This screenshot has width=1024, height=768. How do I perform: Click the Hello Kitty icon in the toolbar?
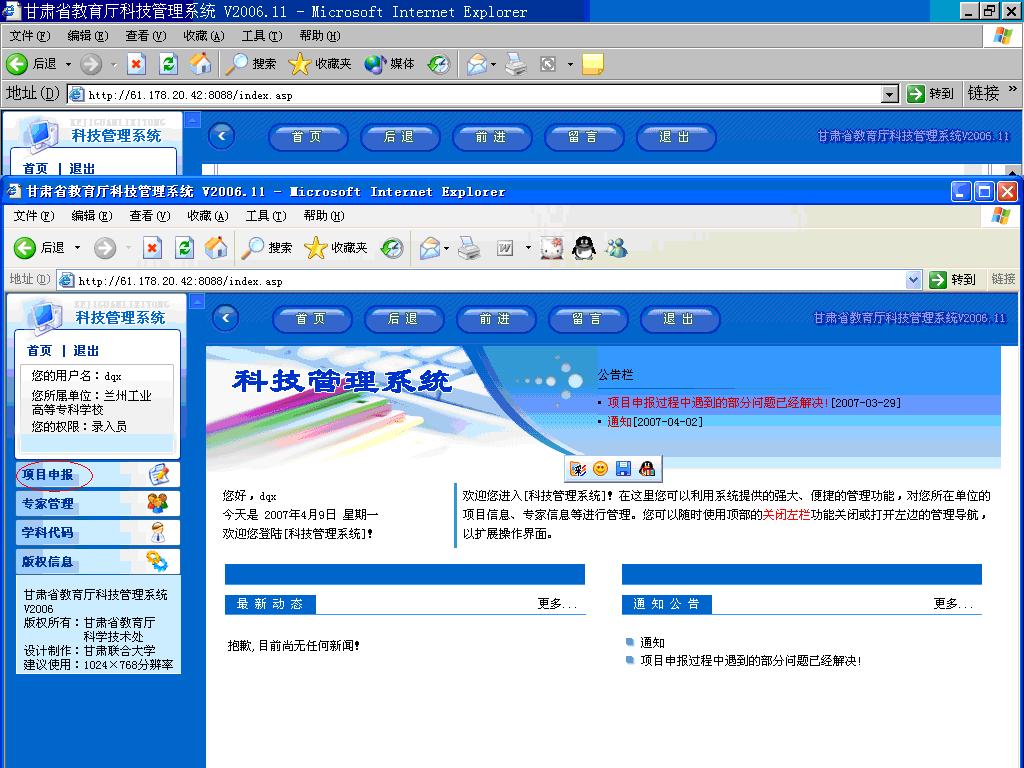(x=551, y=248)
